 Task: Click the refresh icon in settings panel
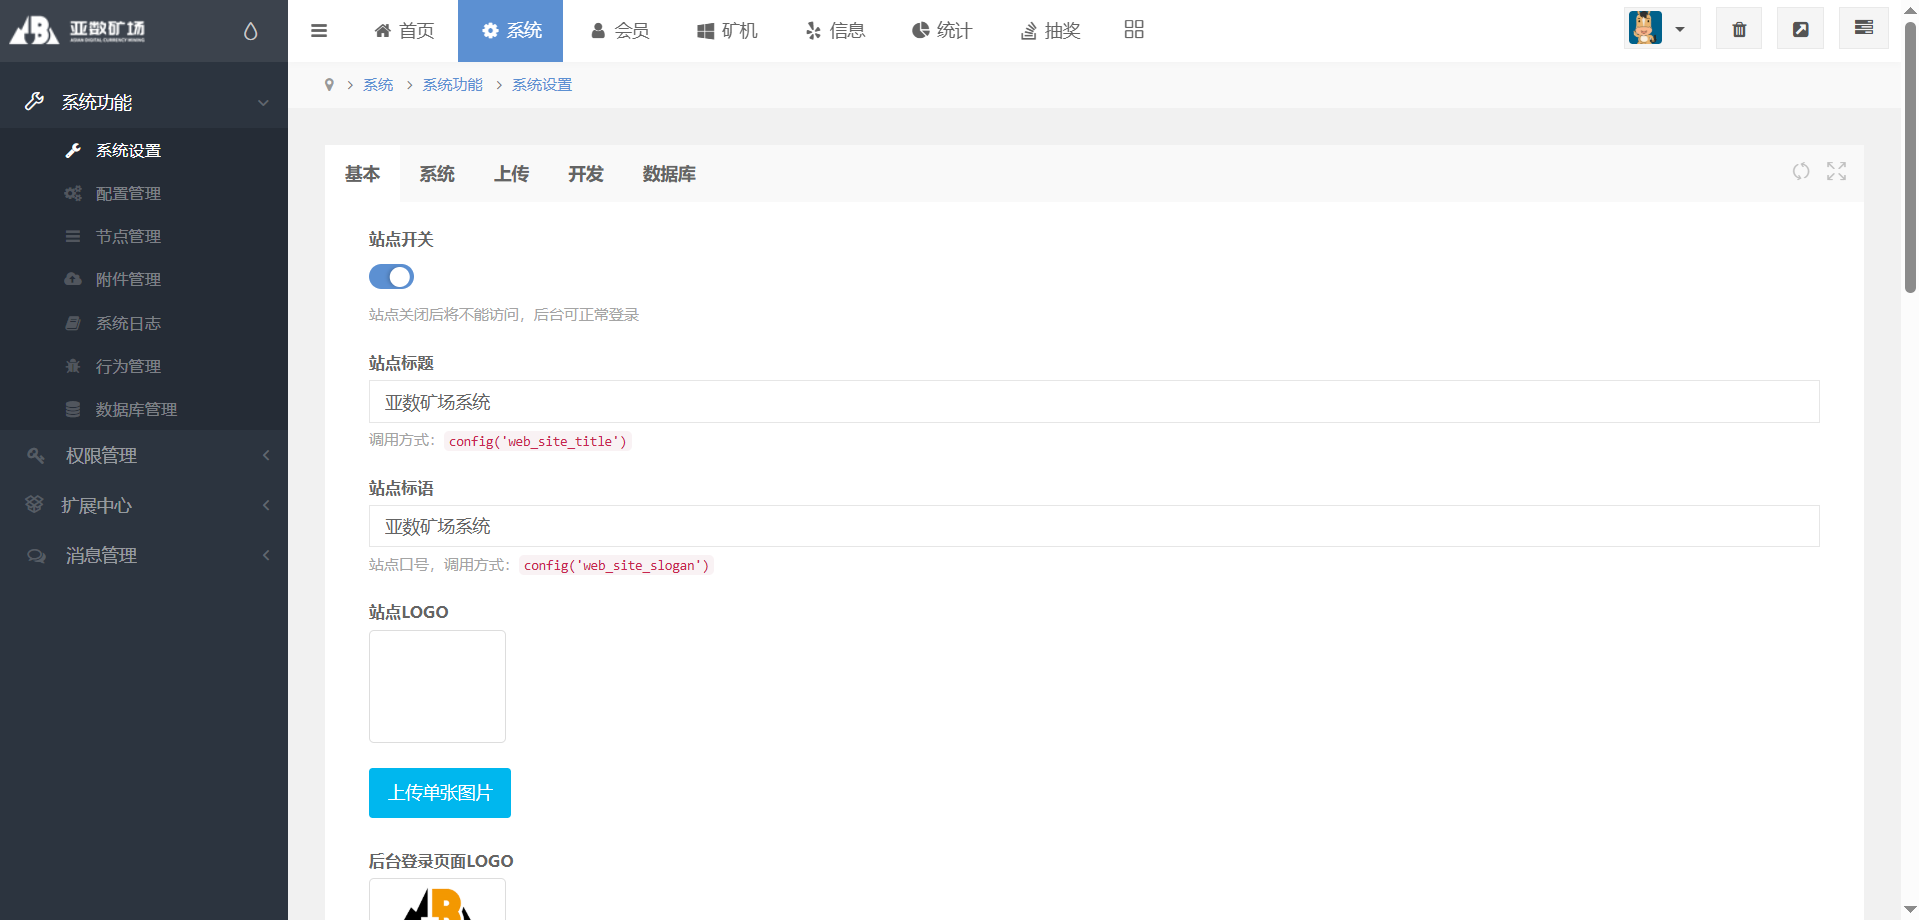click(1800, 172)
